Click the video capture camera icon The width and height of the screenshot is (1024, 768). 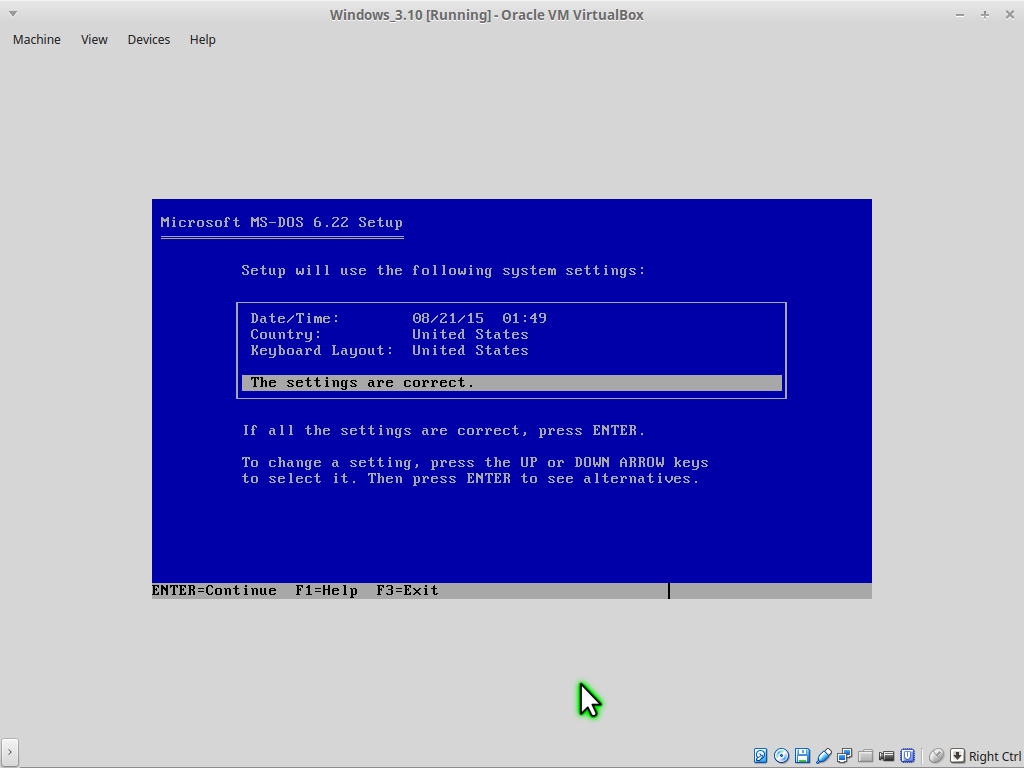point(887,756)
